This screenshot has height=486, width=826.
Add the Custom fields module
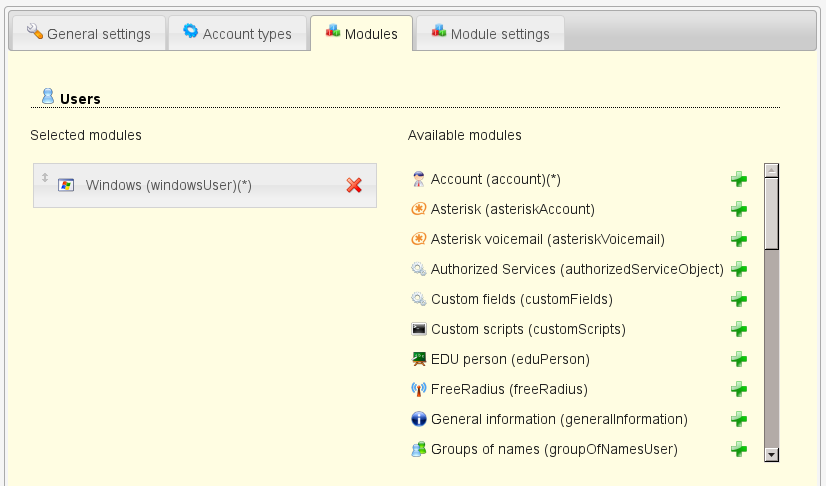click(739, 299)
